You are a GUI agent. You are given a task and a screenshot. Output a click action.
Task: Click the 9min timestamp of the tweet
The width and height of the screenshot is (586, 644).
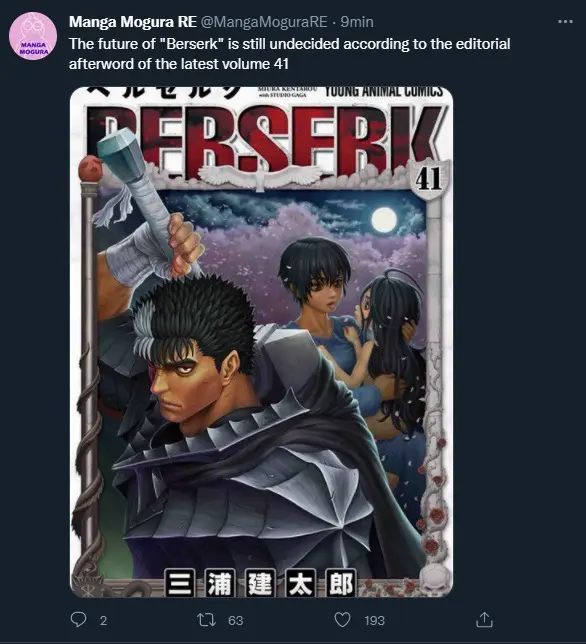click(x=357, y=22)
